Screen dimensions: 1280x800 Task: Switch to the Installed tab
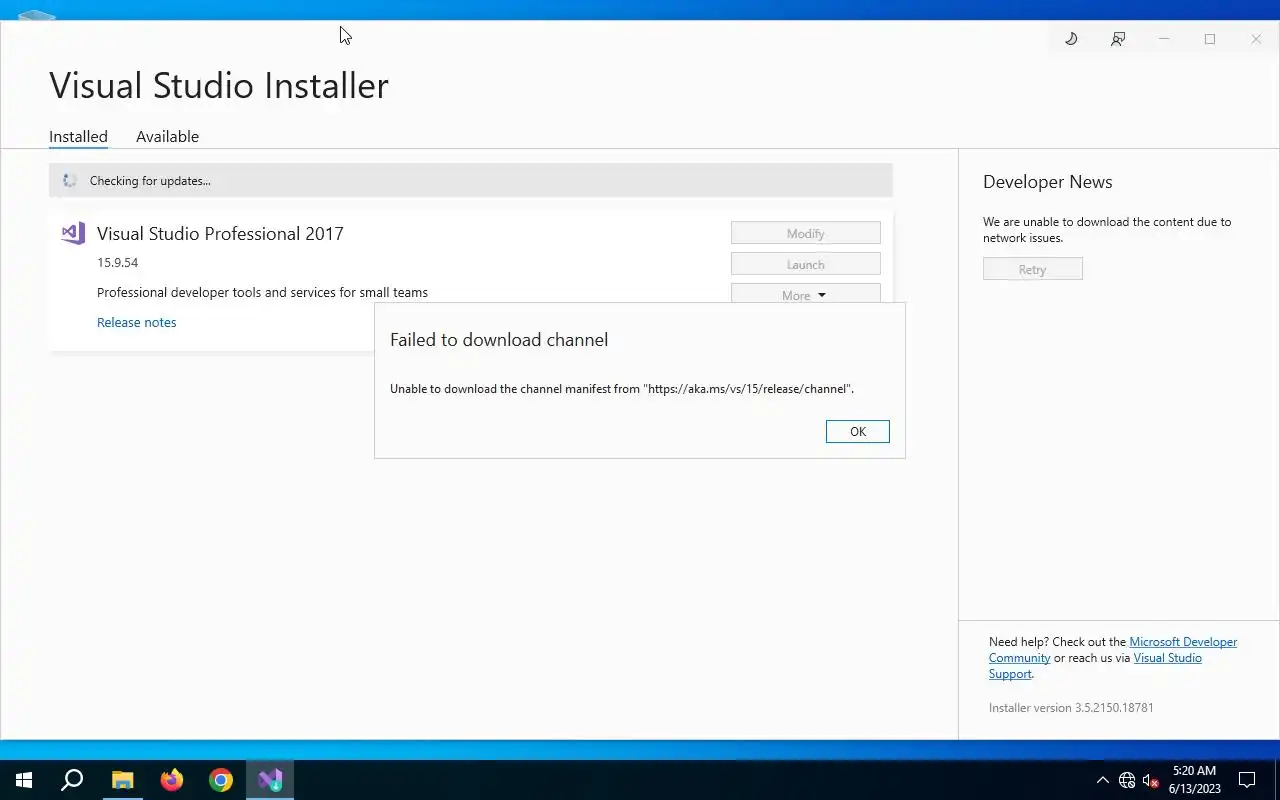[x=78, y=137]
